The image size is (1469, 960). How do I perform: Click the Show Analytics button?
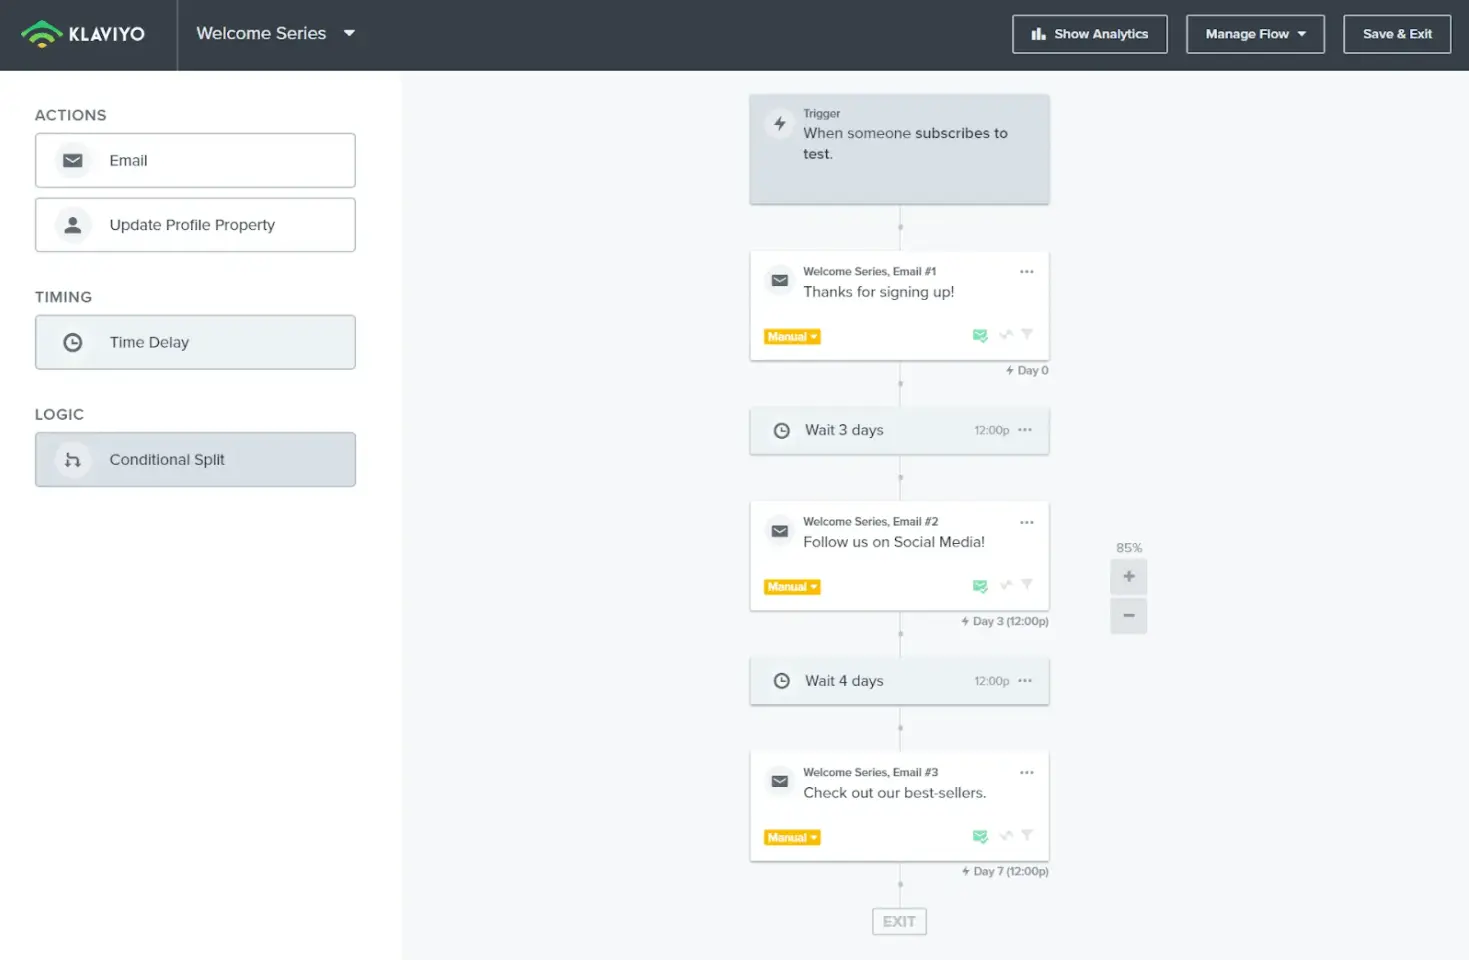point(1089,34)
